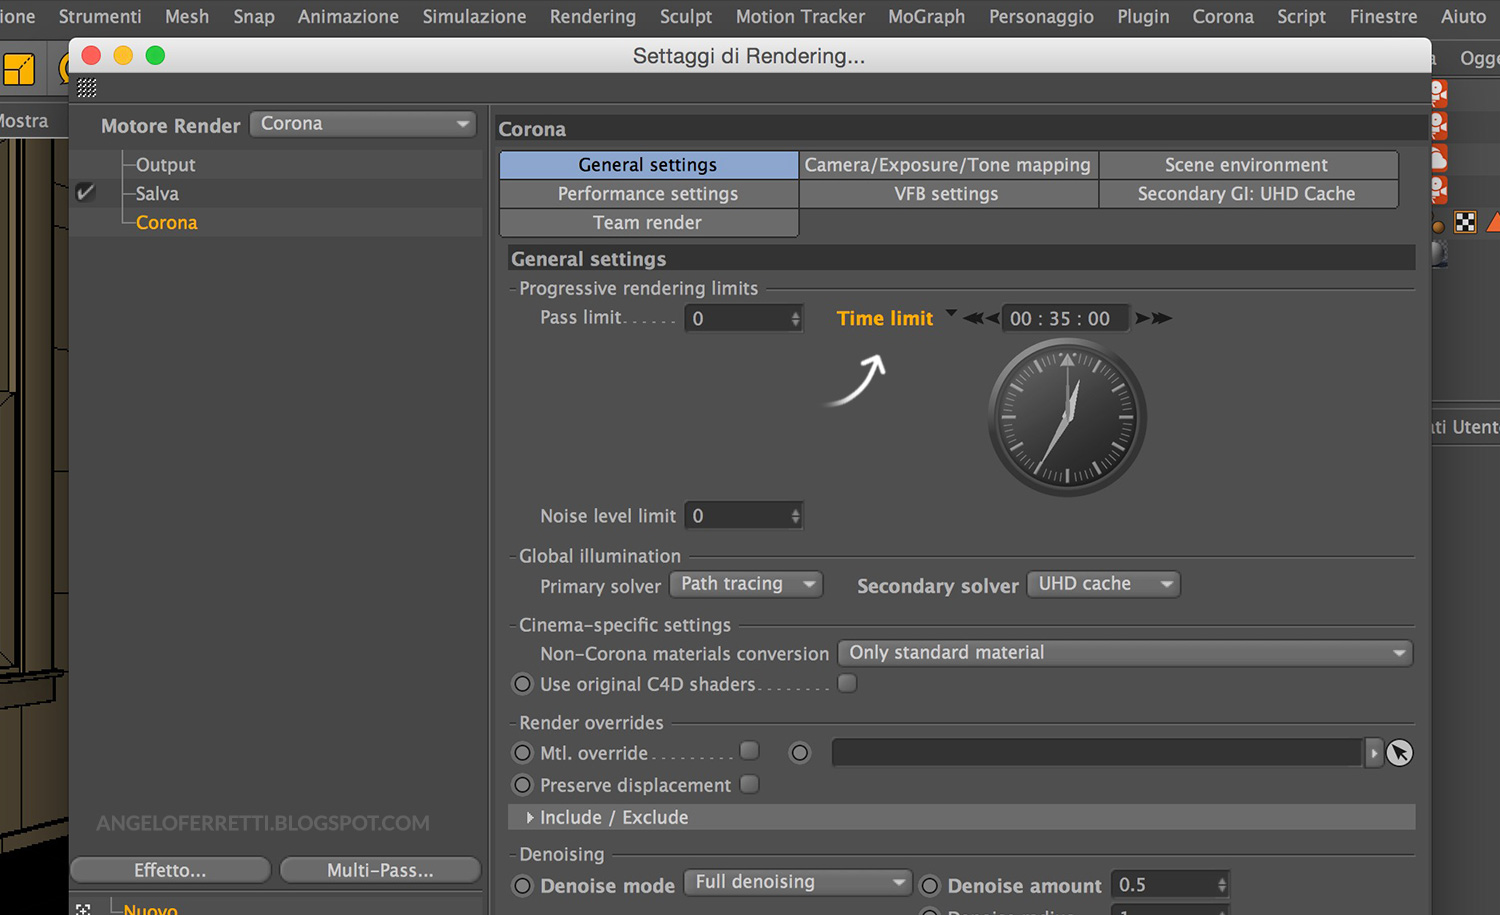
Task: Click the small triangle after the Time limit label
Action: tap(951, 313)
